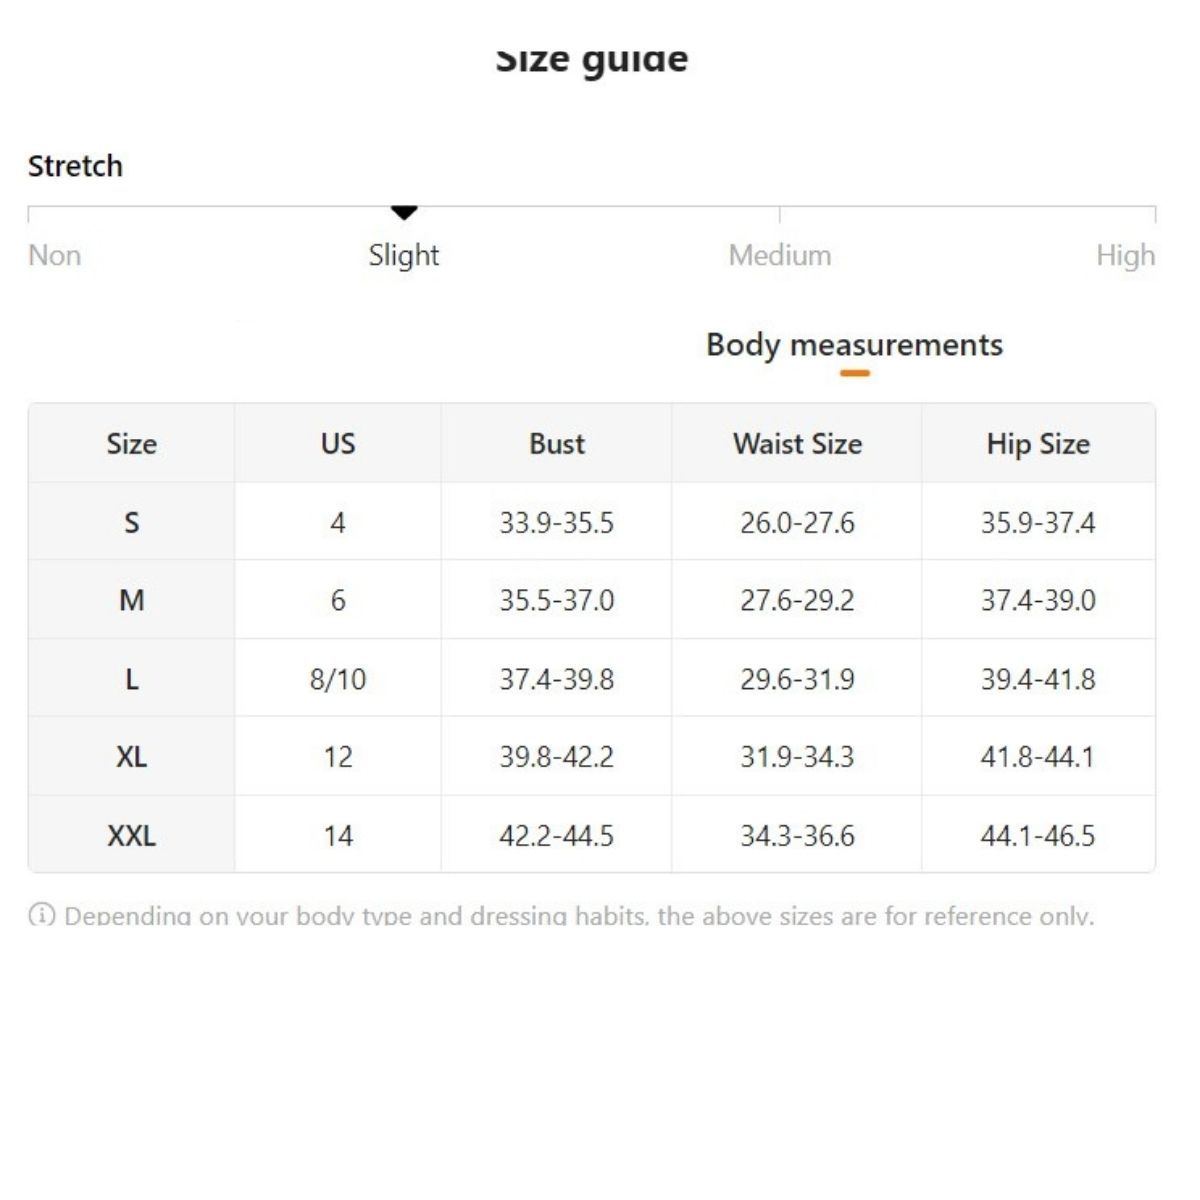Click the US column header

coord(338,444)
